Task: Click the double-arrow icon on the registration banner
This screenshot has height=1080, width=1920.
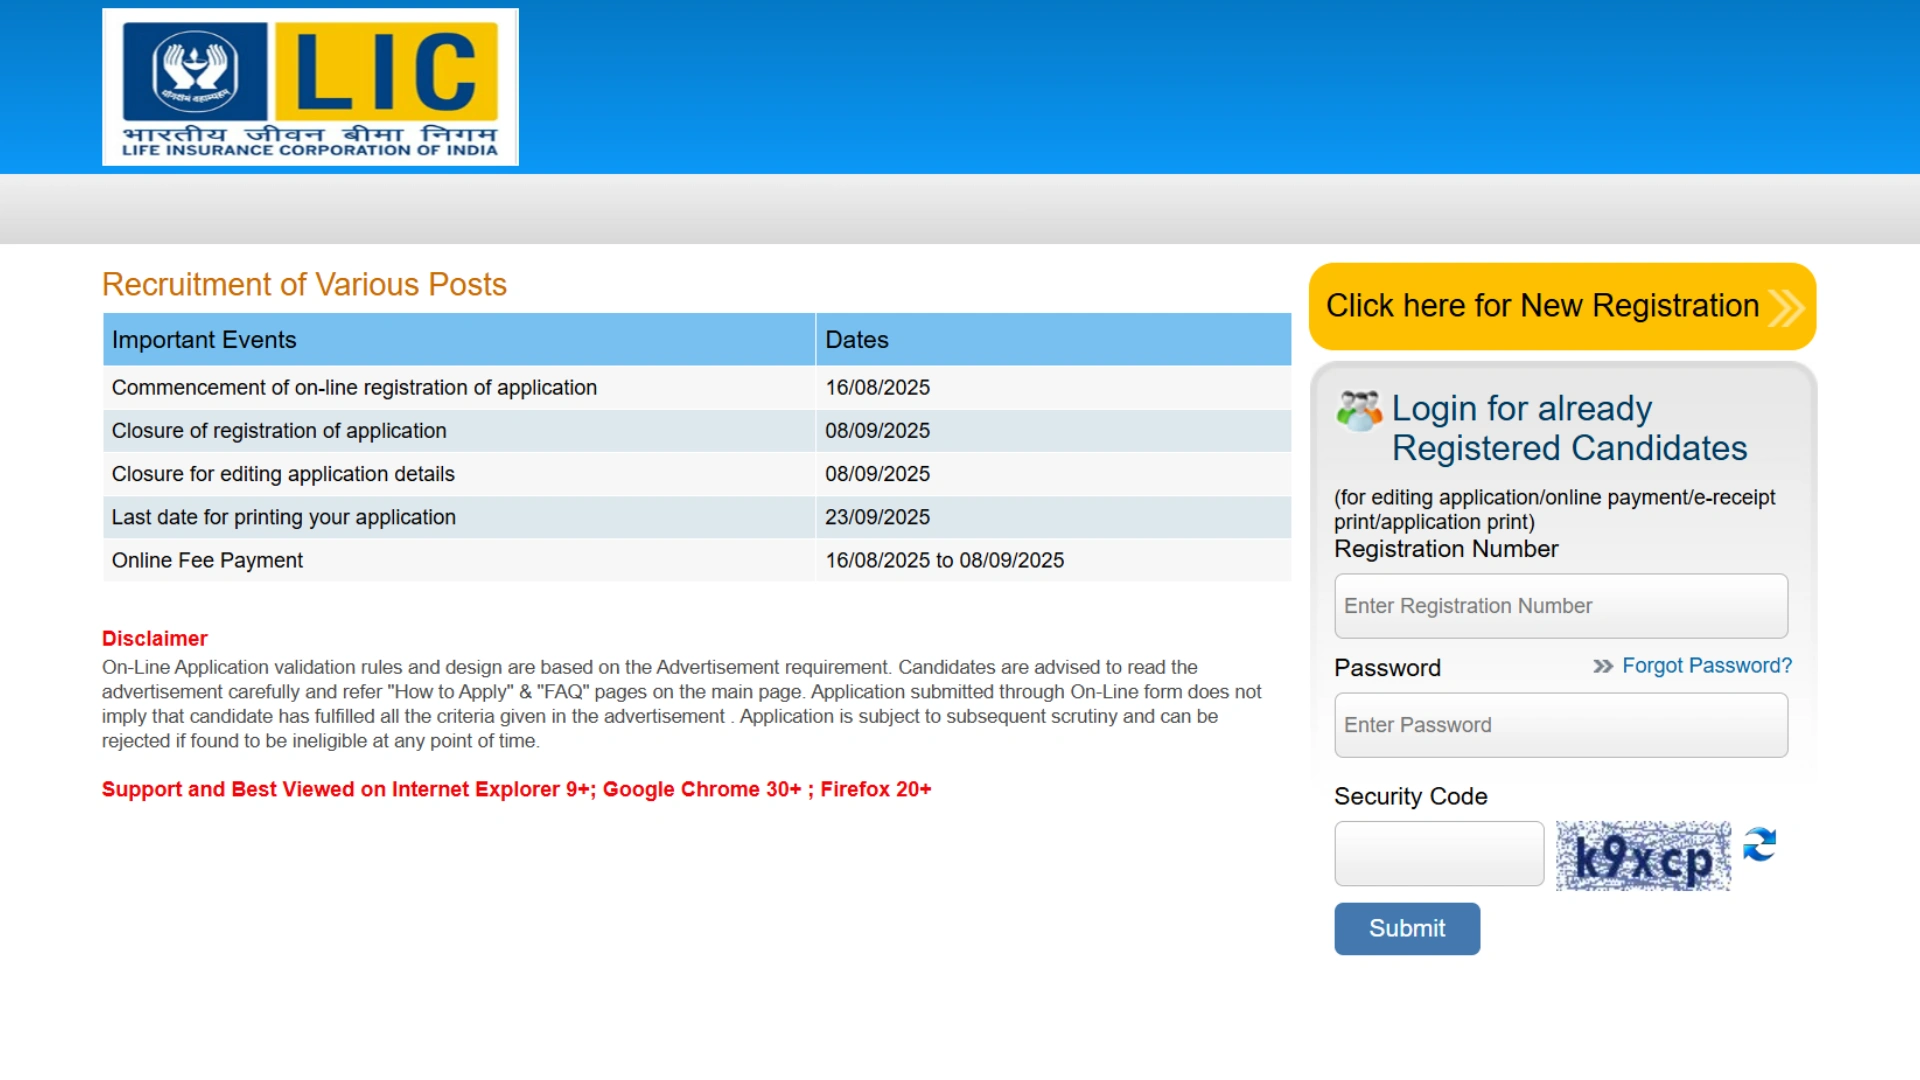Action: (1786, 307)
